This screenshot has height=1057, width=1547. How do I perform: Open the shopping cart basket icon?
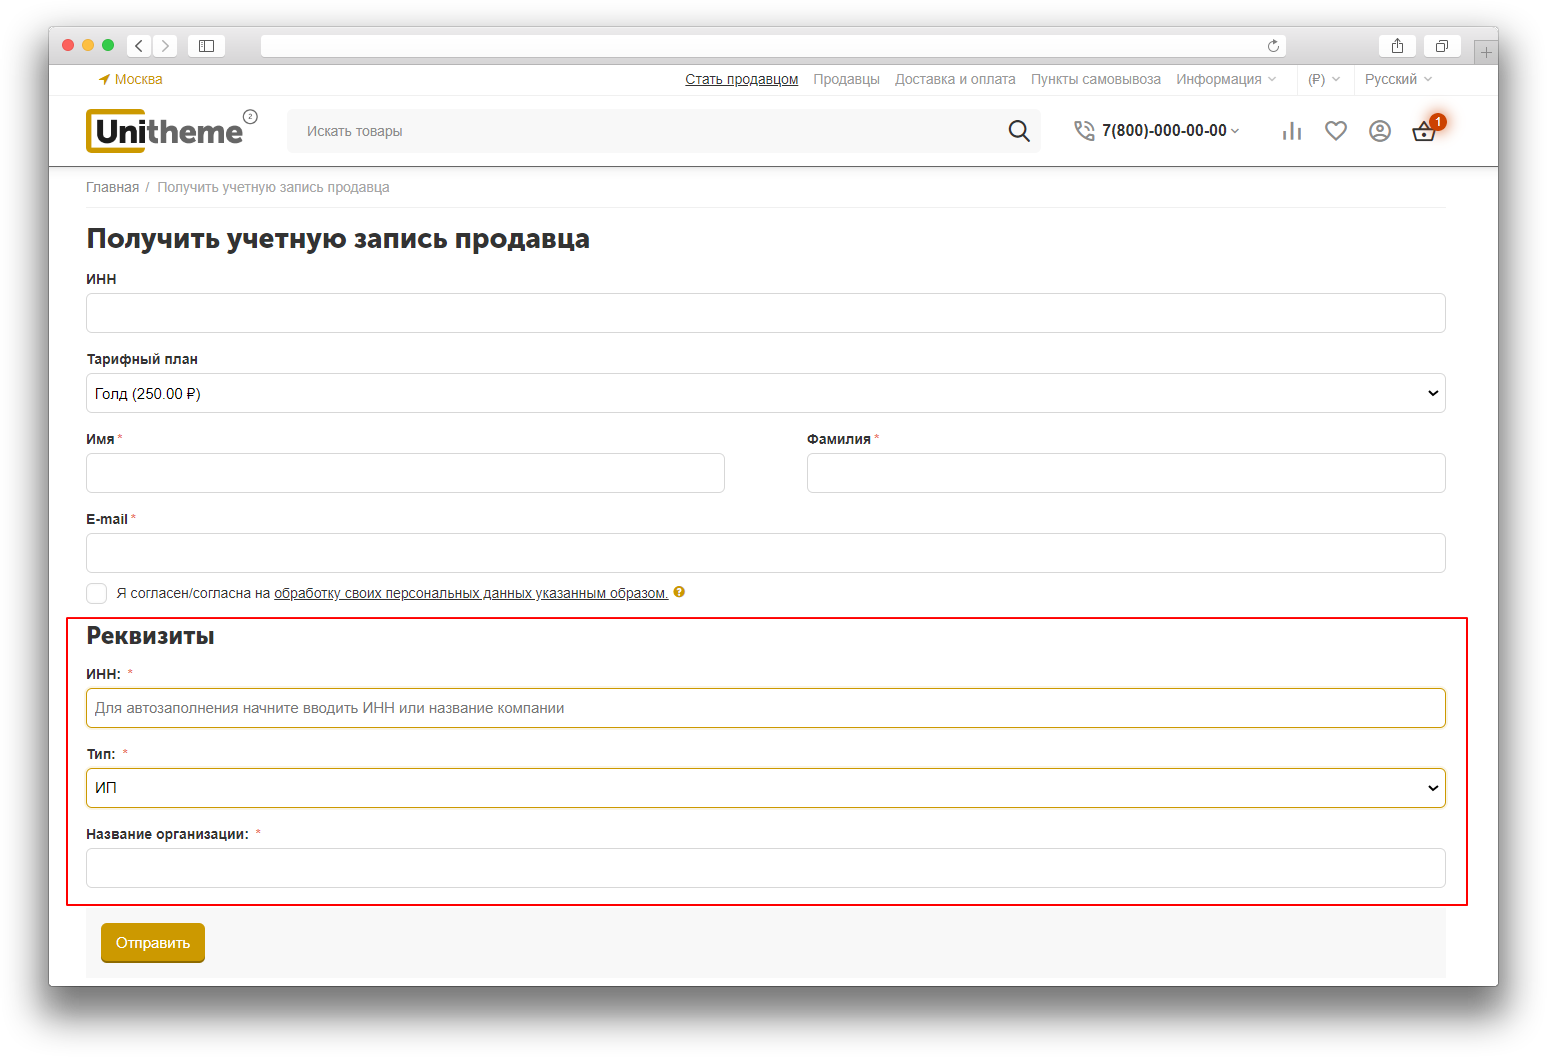(1424, 131)
